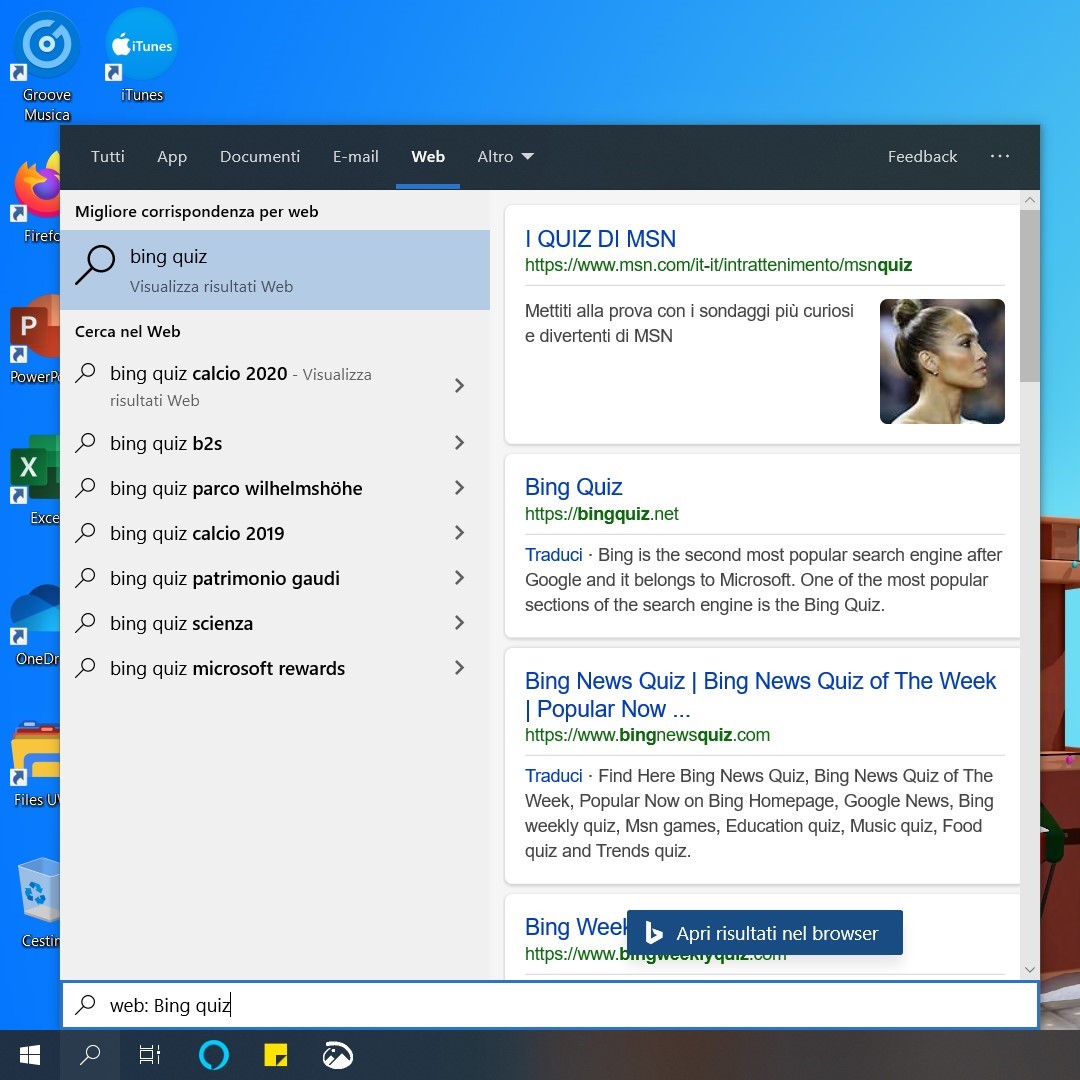Open the Recycle Bin (Cestino) icon
Screen dimensions: 1080x1080
[x=39, y=902]
